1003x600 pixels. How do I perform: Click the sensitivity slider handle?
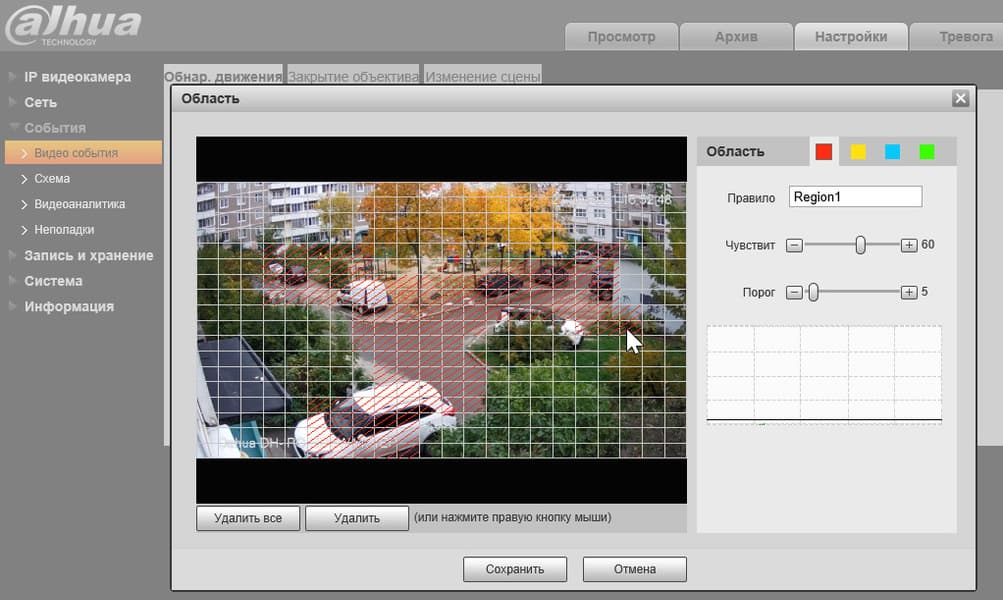click(860, 245)
